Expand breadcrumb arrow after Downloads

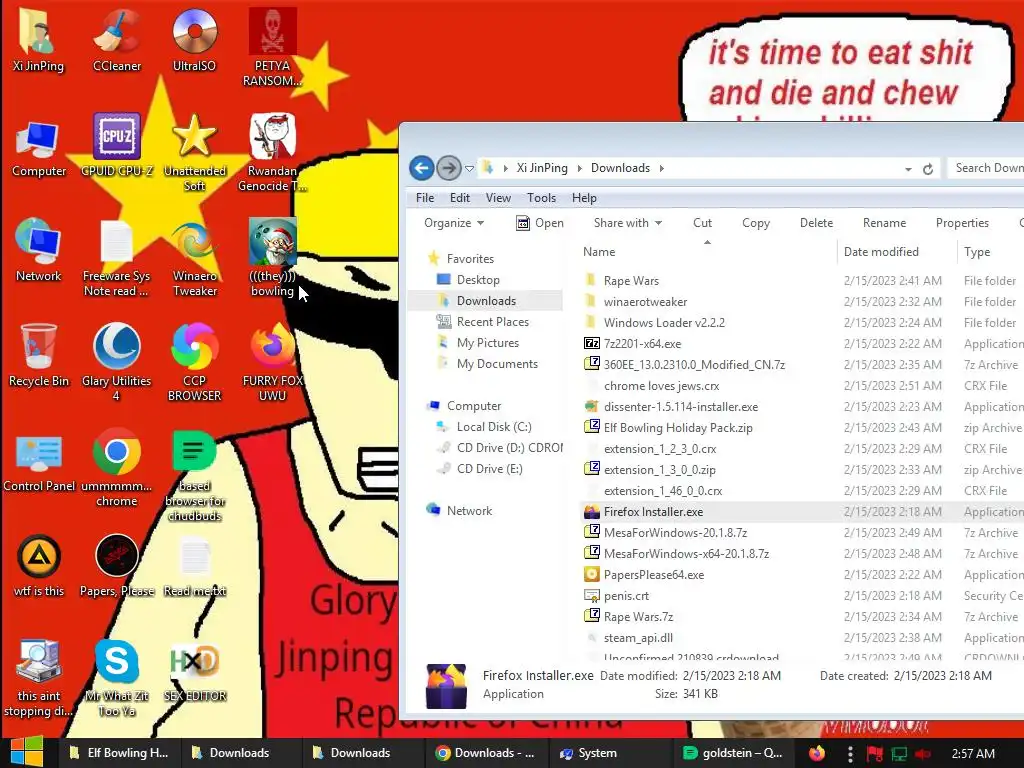662,168
